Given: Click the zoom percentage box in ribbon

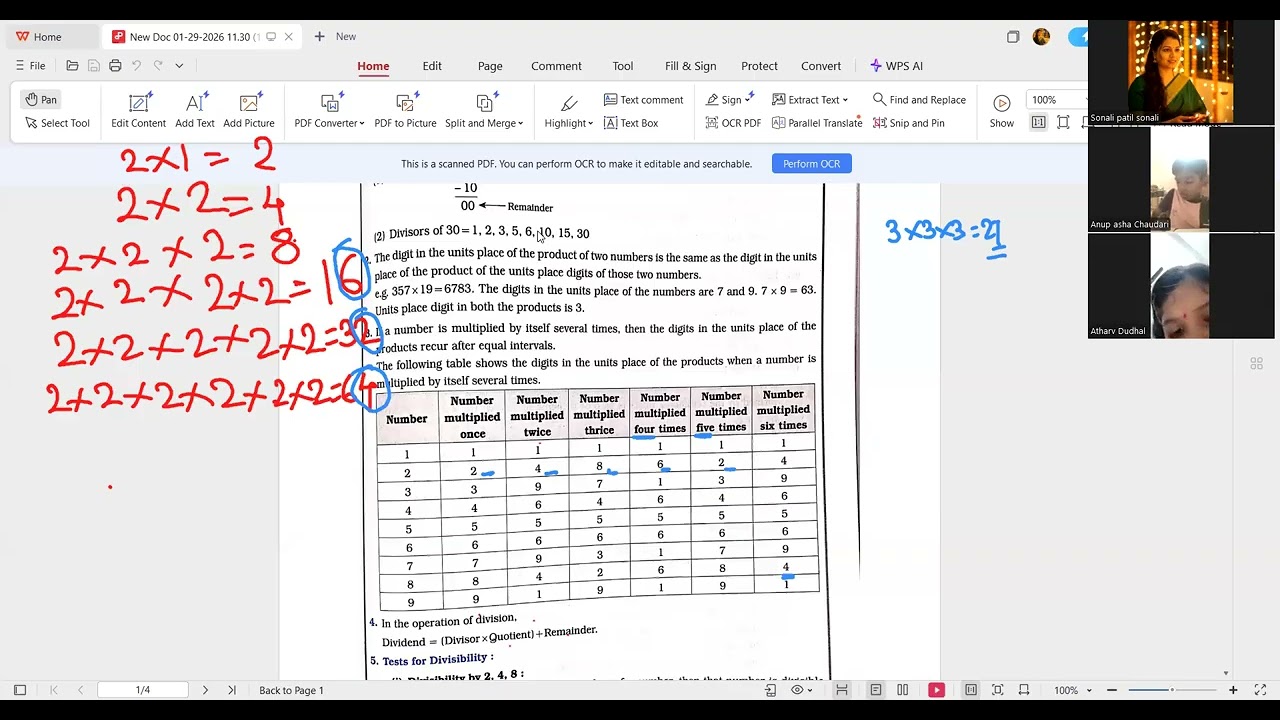Looking at the screenshot, I should (1055, 100).
